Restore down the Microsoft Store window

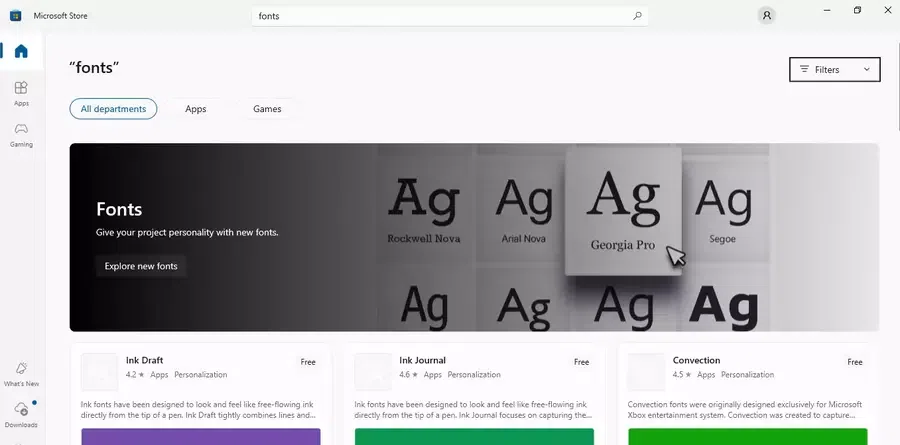pos(857,10)
